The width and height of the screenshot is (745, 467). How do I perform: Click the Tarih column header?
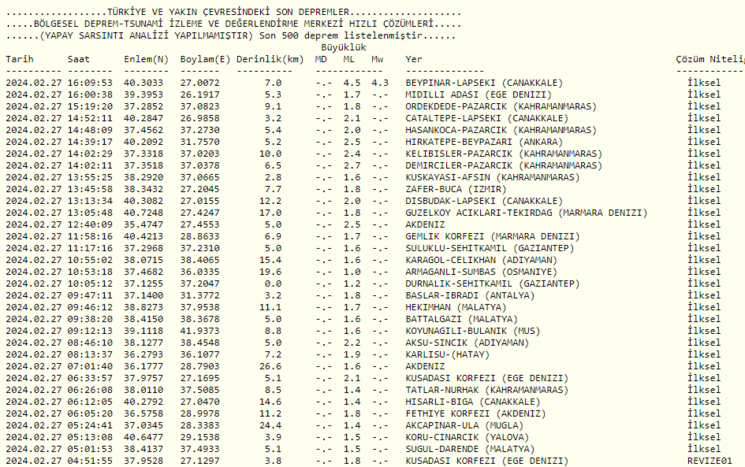pyautogui.click(x=19, y=59)
